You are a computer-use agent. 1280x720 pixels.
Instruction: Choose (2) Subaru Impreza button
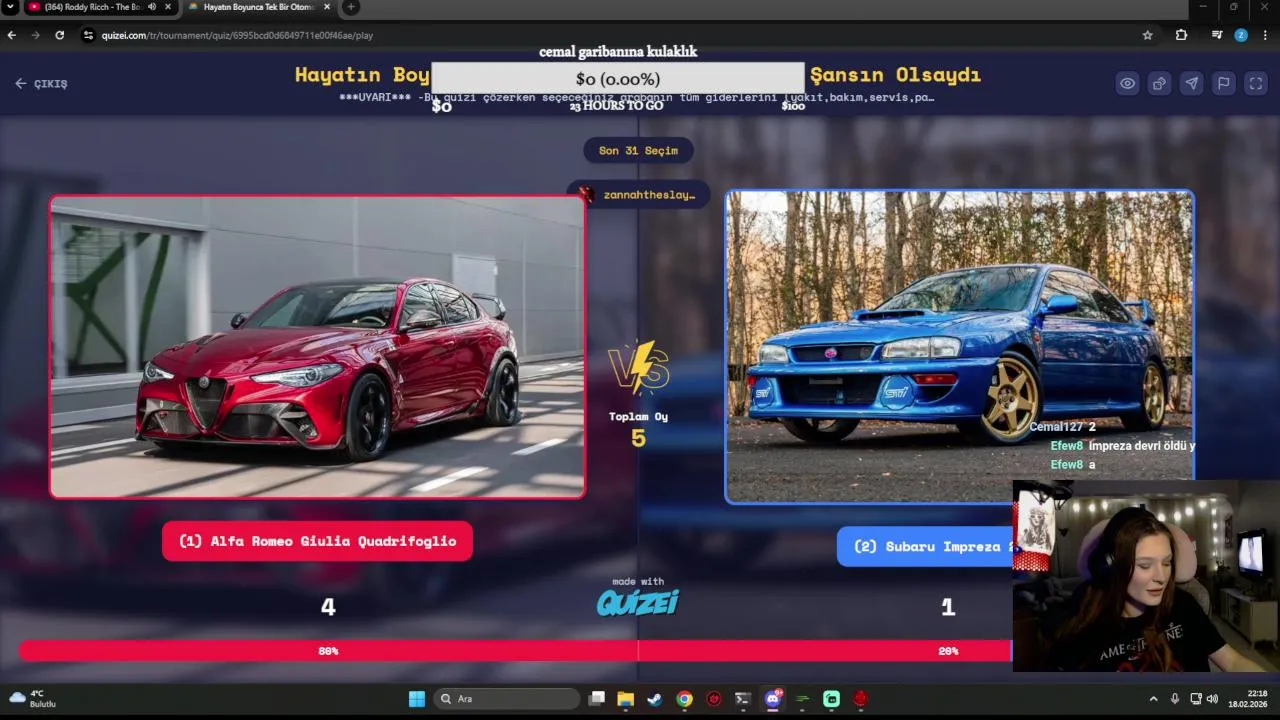click(x=925, y=547)
